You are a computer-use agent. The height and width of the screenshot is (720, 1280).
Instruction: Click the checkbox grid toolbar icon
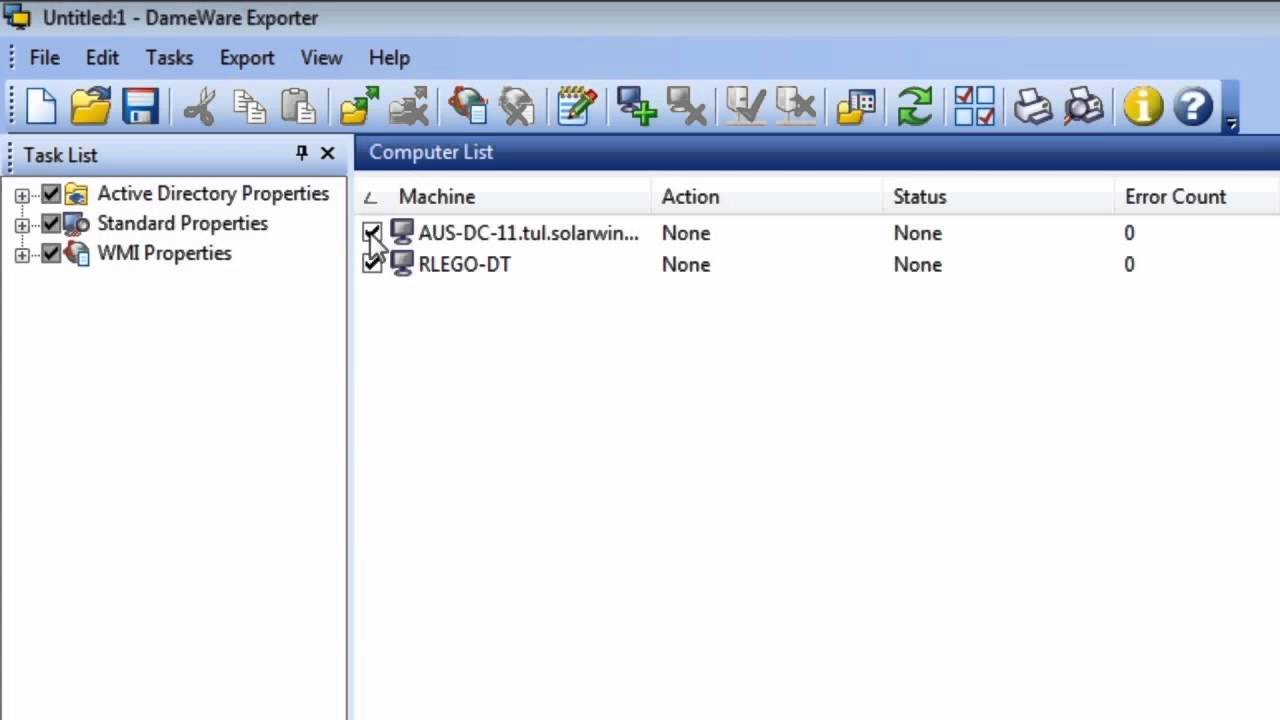point(974,106)
